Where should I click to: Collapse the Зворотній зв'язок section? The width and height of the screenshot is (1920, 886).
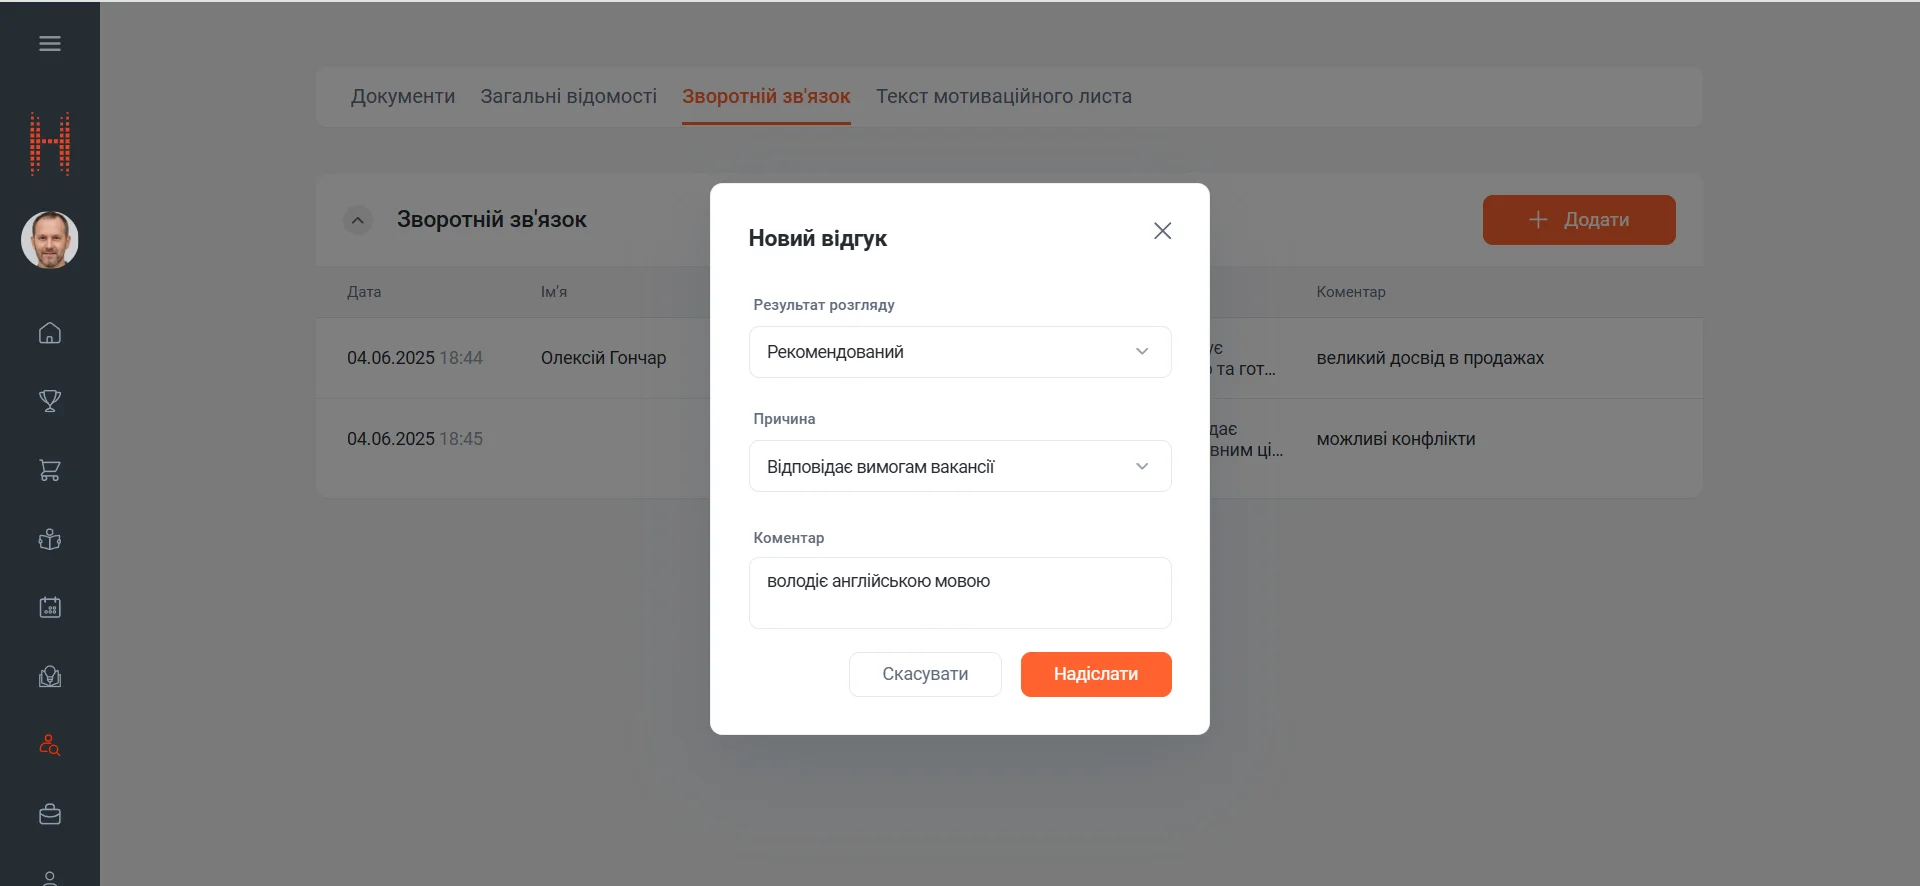coord(358,220)
